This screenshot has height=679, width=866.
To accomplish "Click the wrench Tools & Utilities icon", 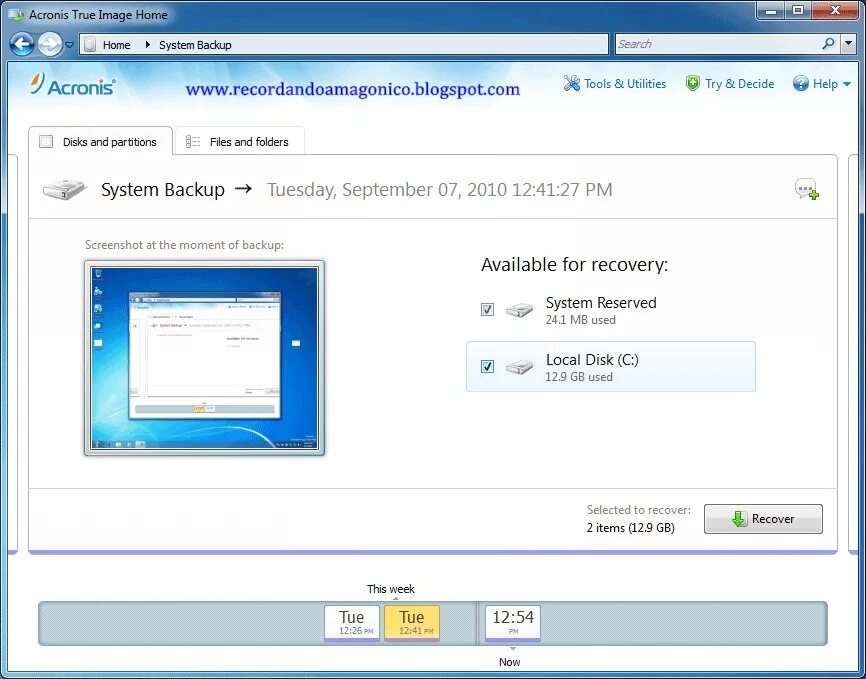I will pos(572,83).
